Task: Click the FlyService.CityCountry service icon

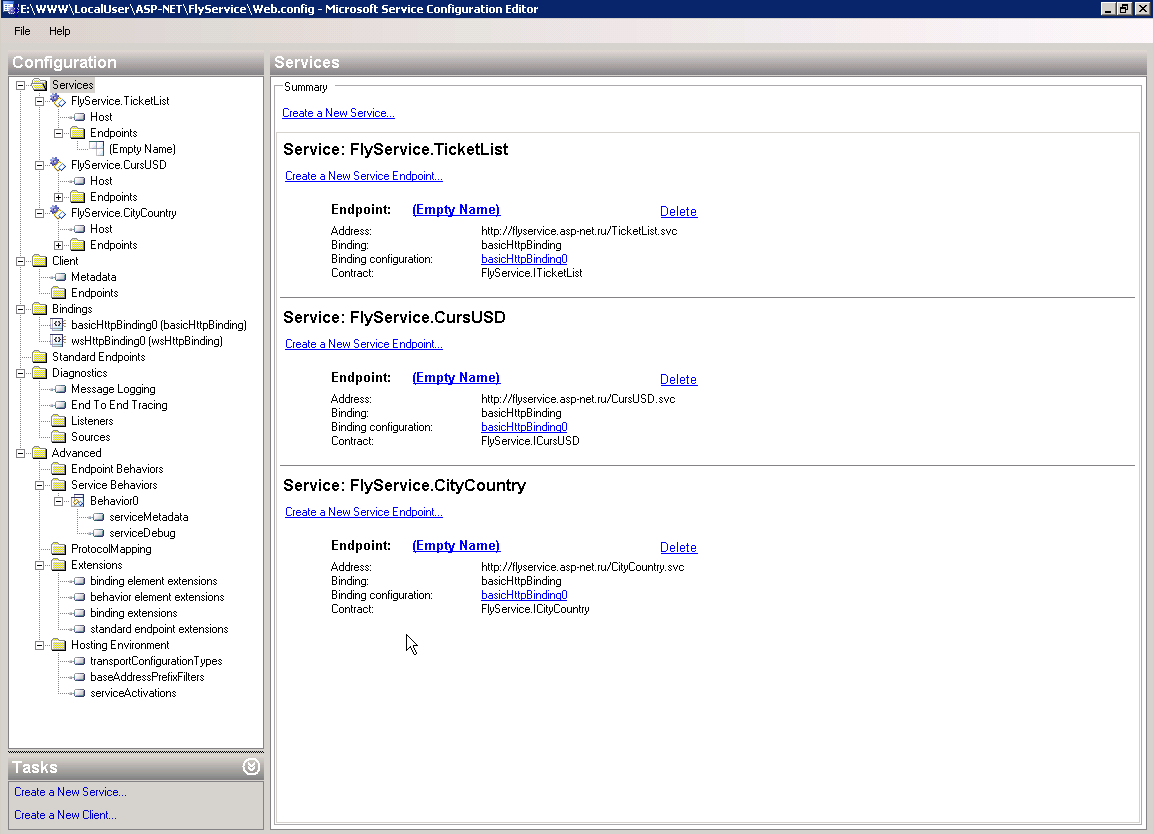Action: [x=57, y=213]
